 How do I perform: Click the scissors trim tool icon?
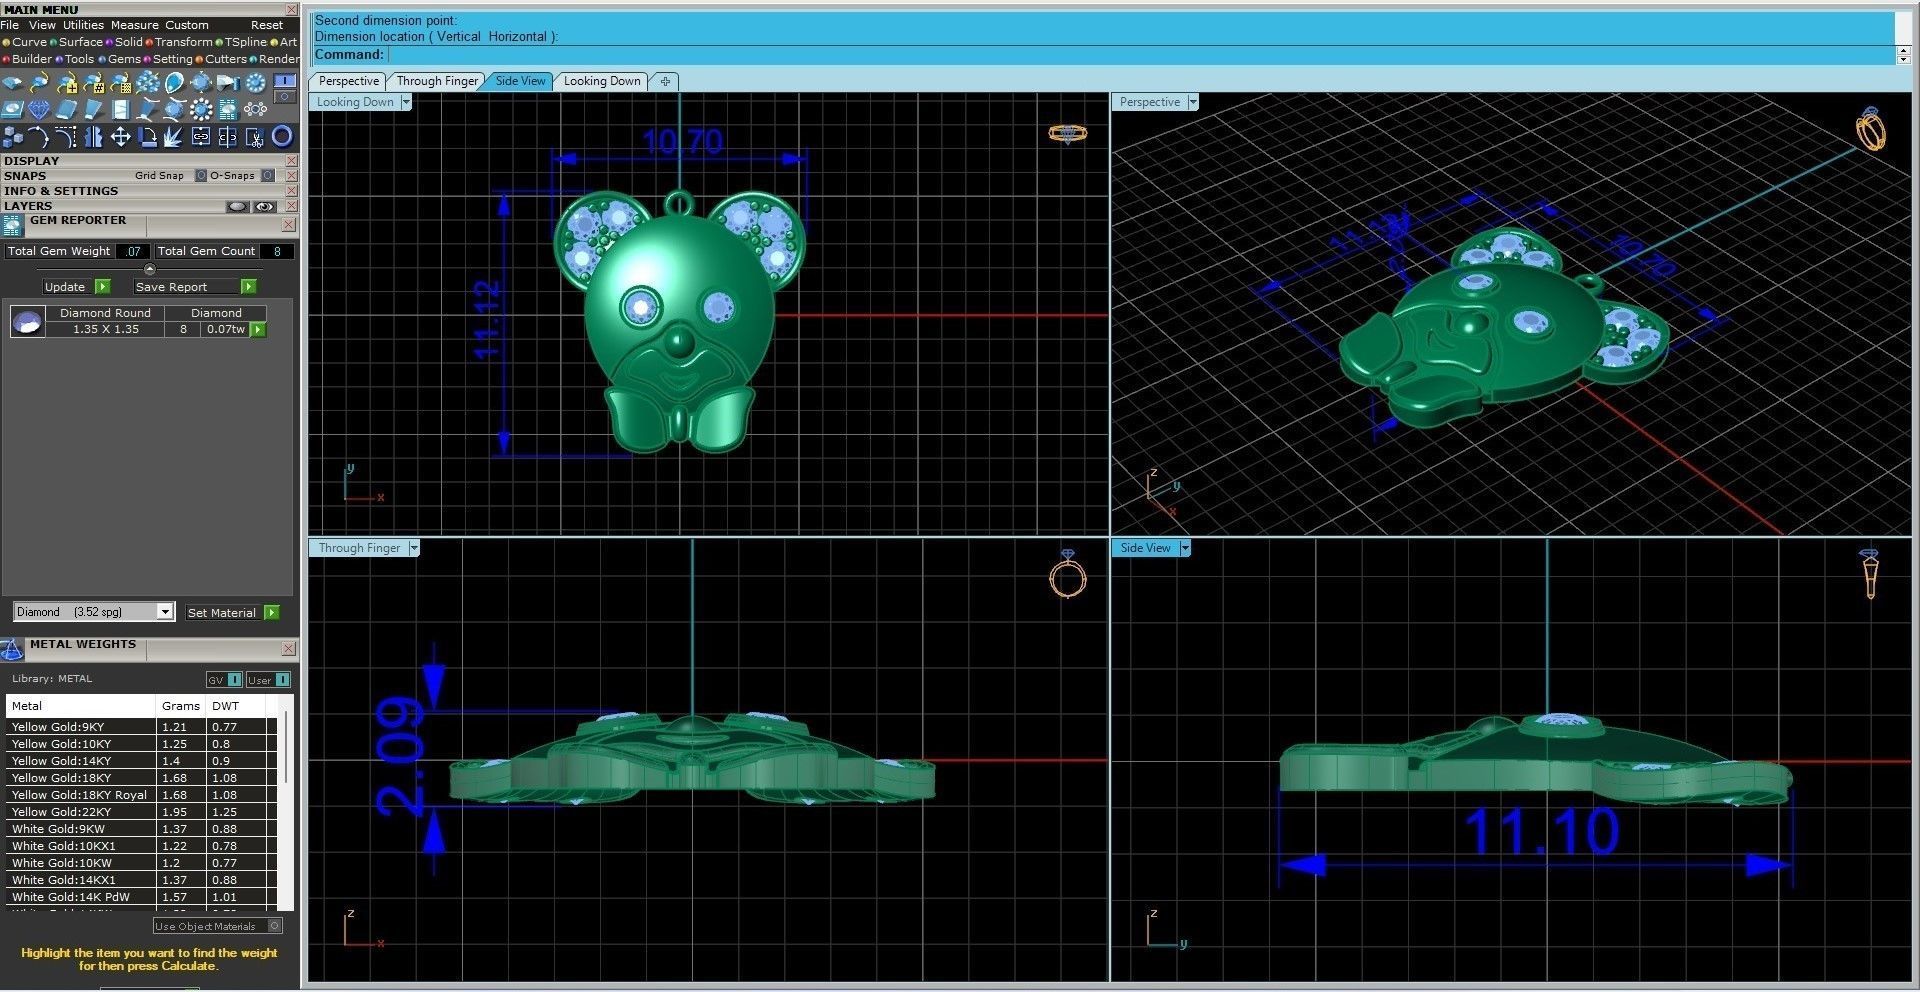coord(255,137)
